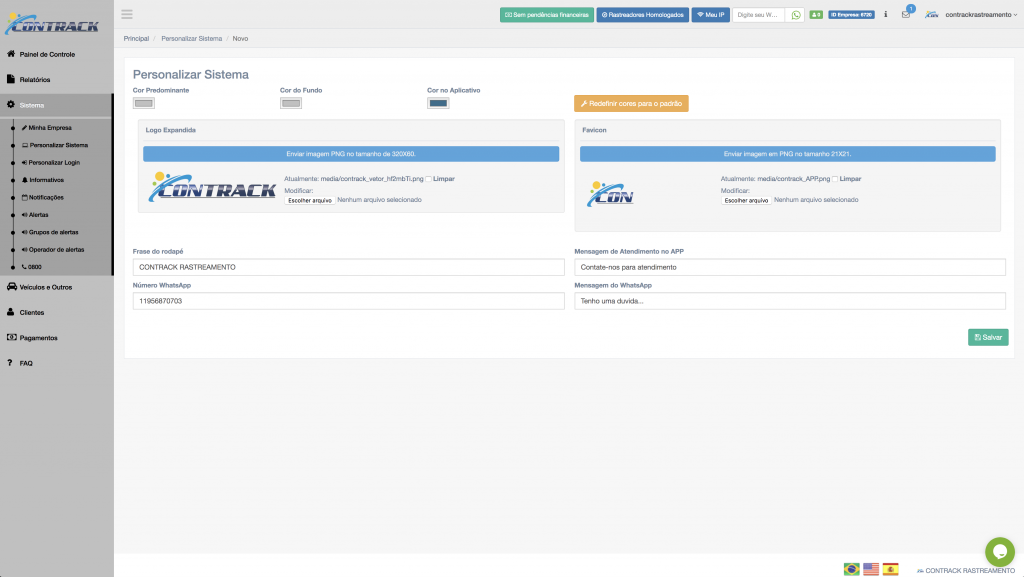This screenshot has width=1024, height=577.
Task: Check Limpar box for Logo Expandida
Action: click(x=429, y=179)
